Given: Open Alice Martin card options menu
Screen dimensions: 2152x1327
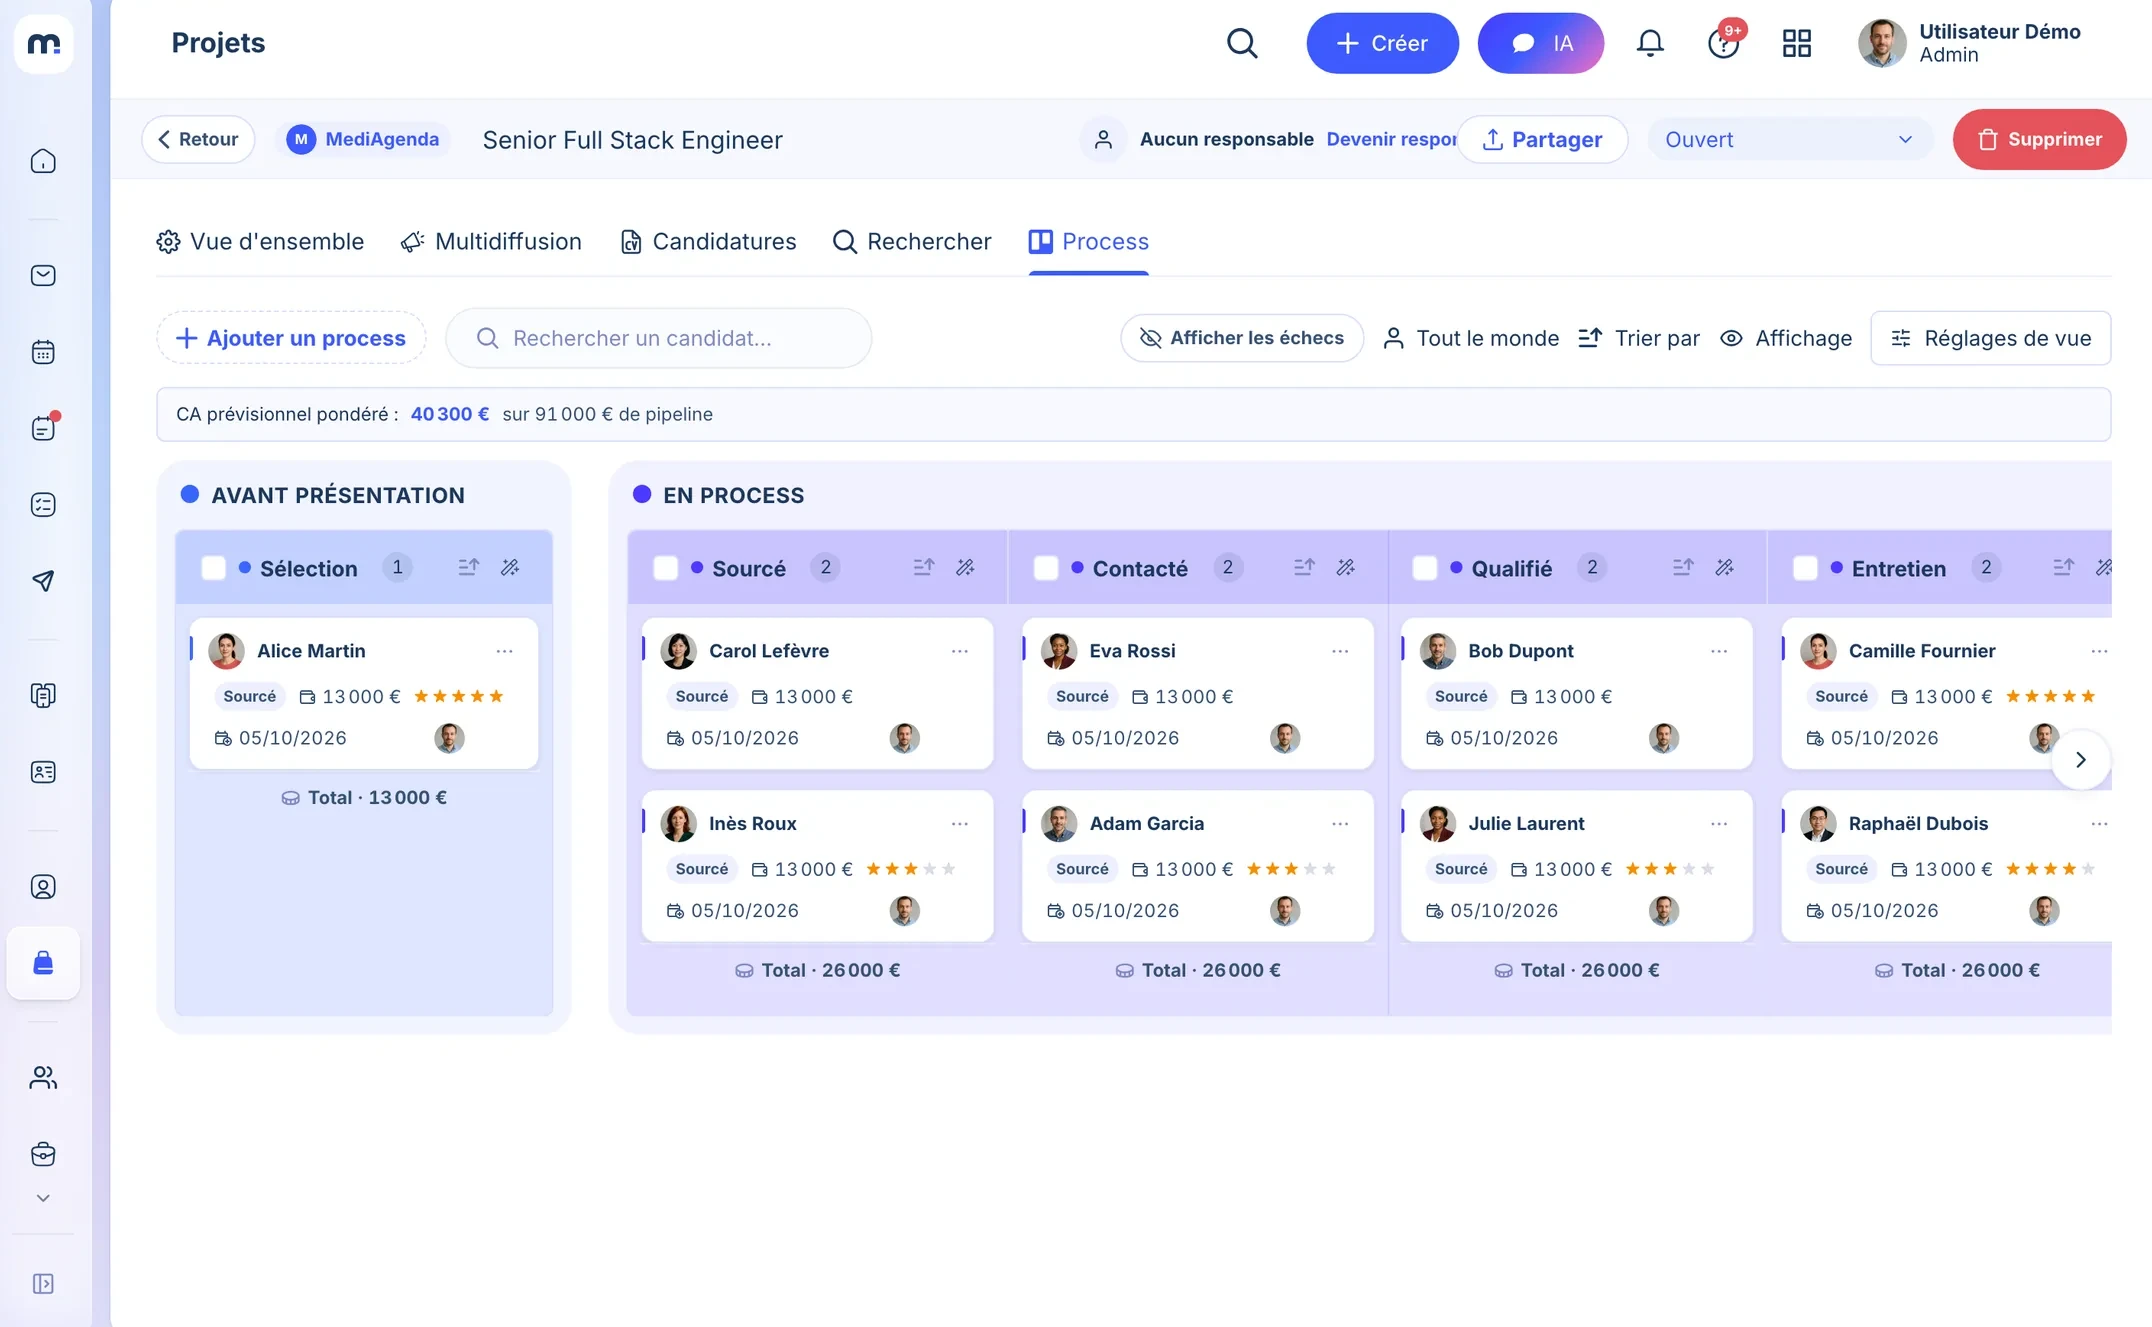Looking at the screenshot, I should [x=505, y=651].
